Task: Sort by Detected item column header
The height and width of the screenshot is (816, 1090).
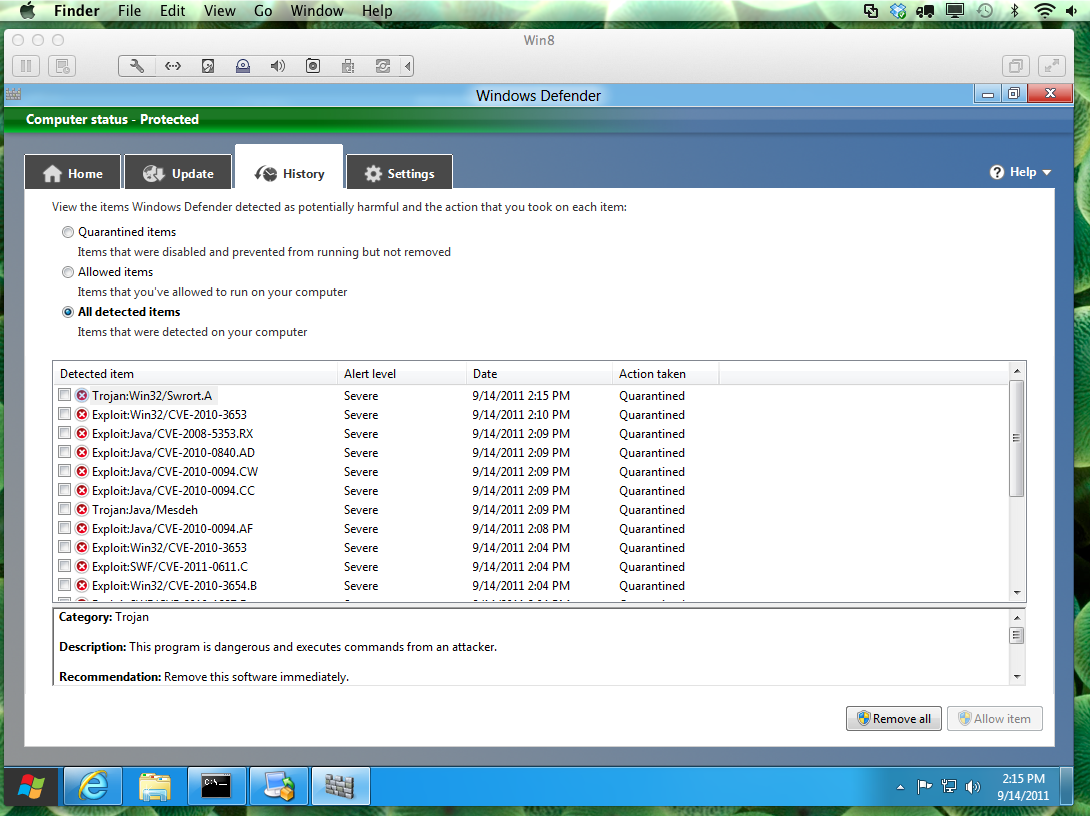Action: point(195,373)
